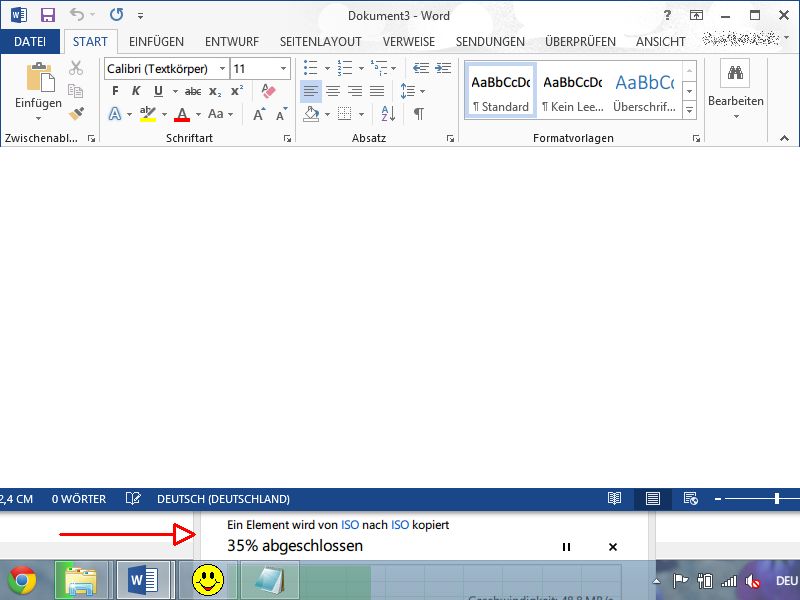
Task: Click the 0 WÖRTER word count
Action: (79, 499)
